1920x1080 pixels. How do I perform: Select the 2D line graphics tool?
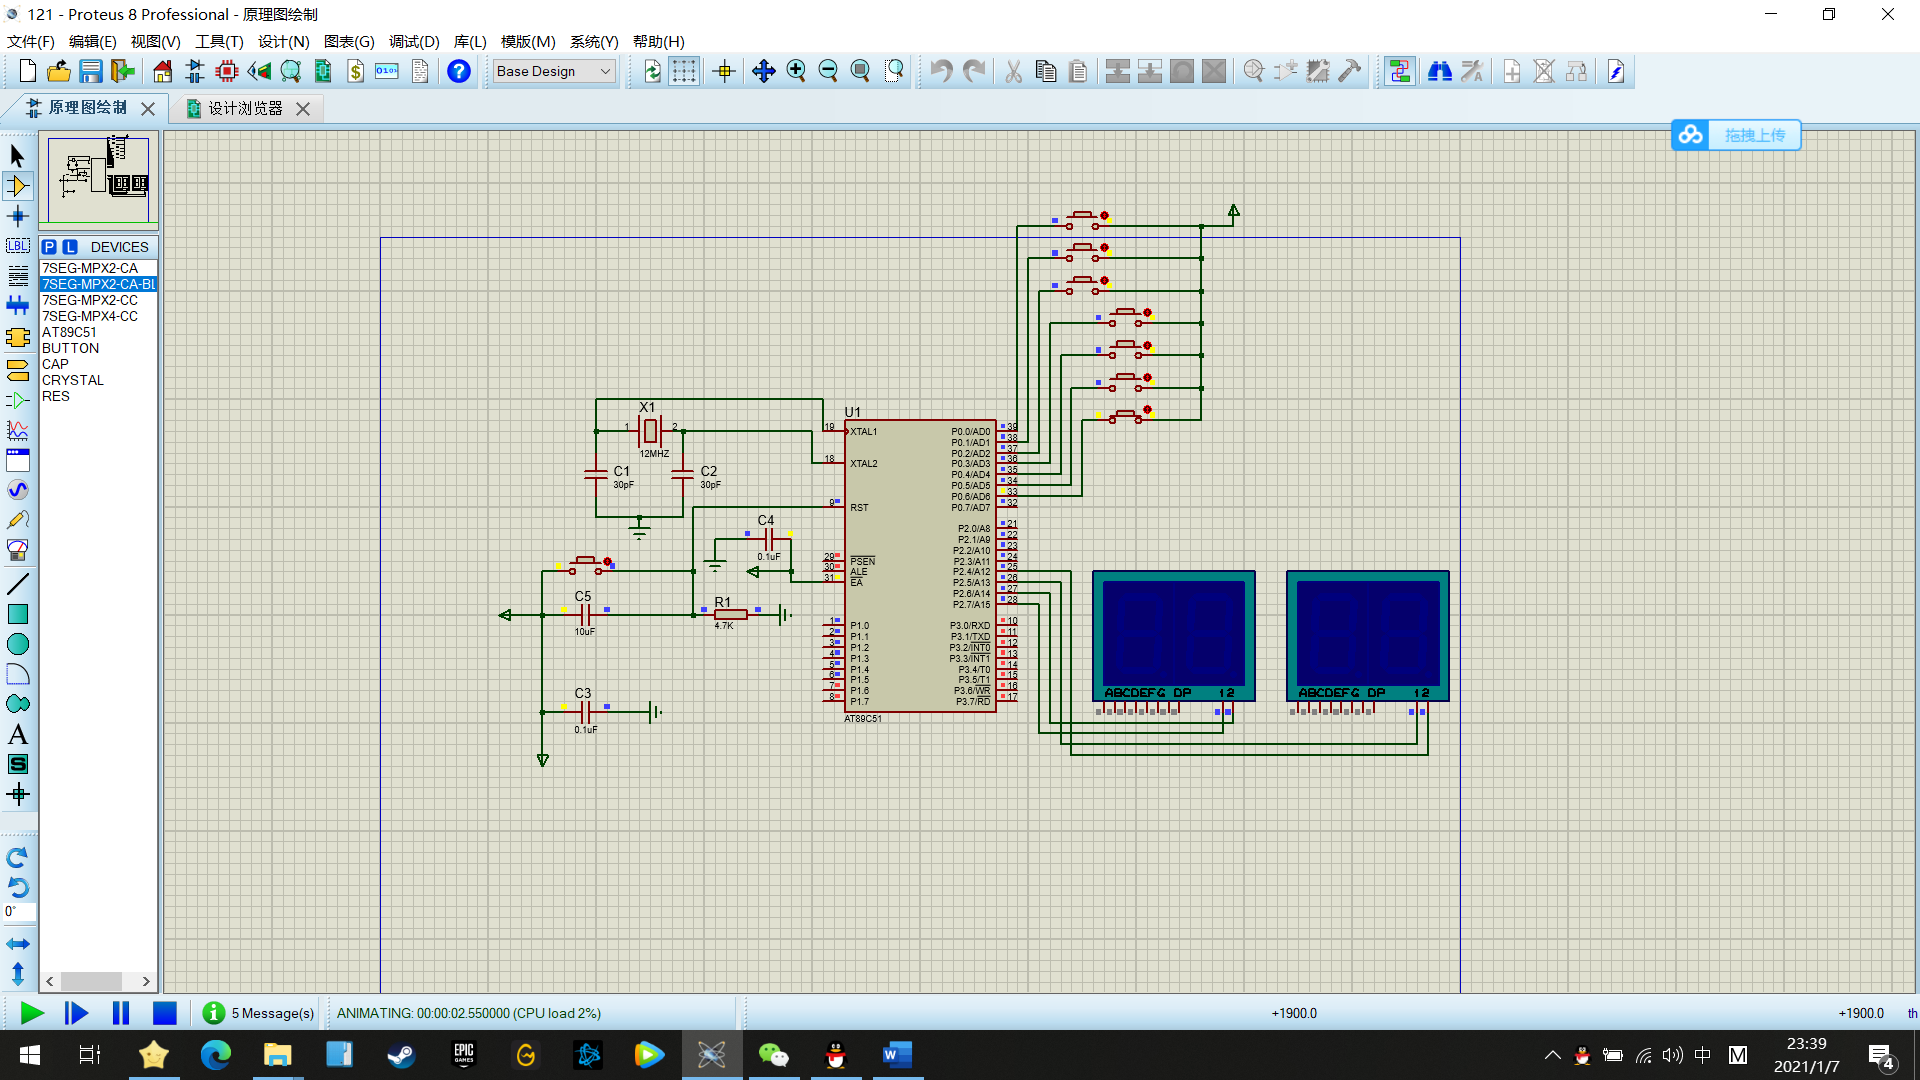(x=17, y=584)
